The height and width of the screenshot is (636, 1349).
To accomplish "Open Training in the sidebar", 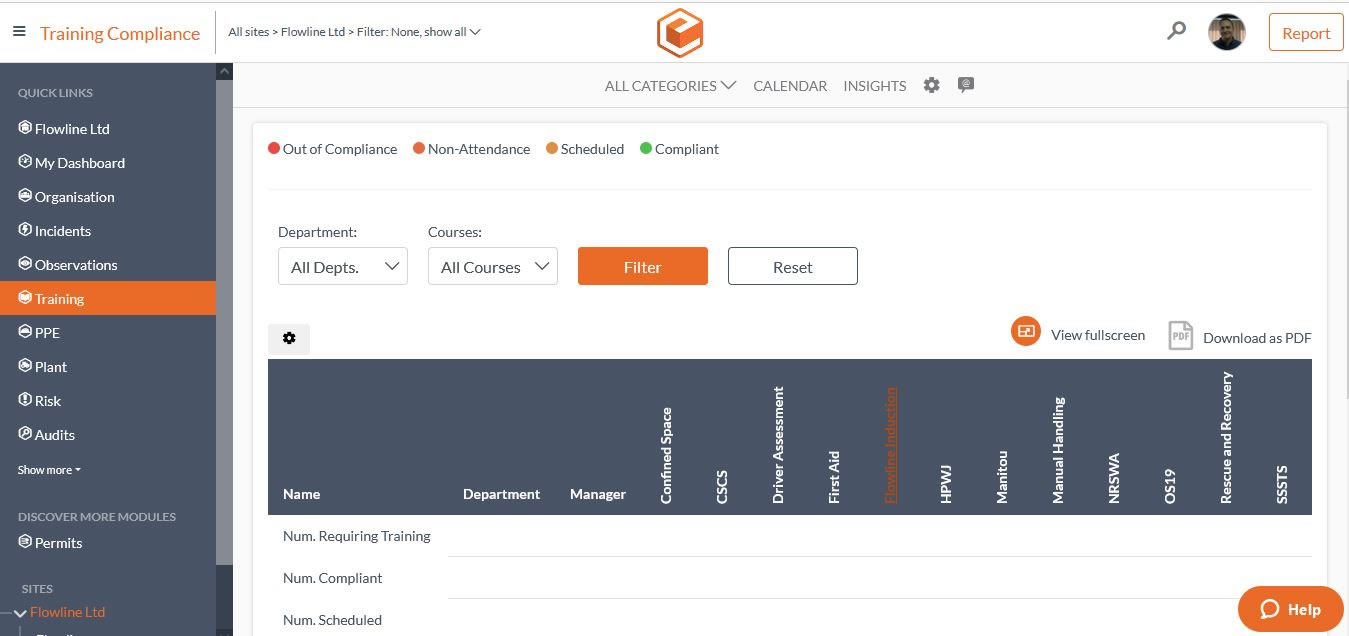I will 108,298.
